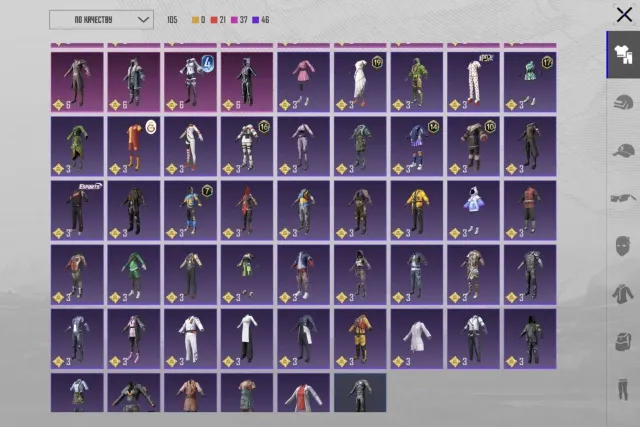Image resolution: width=640 pixels, height=427 pixels.
Task: Open the jacket tops category
Action: (x=622, y=294)
